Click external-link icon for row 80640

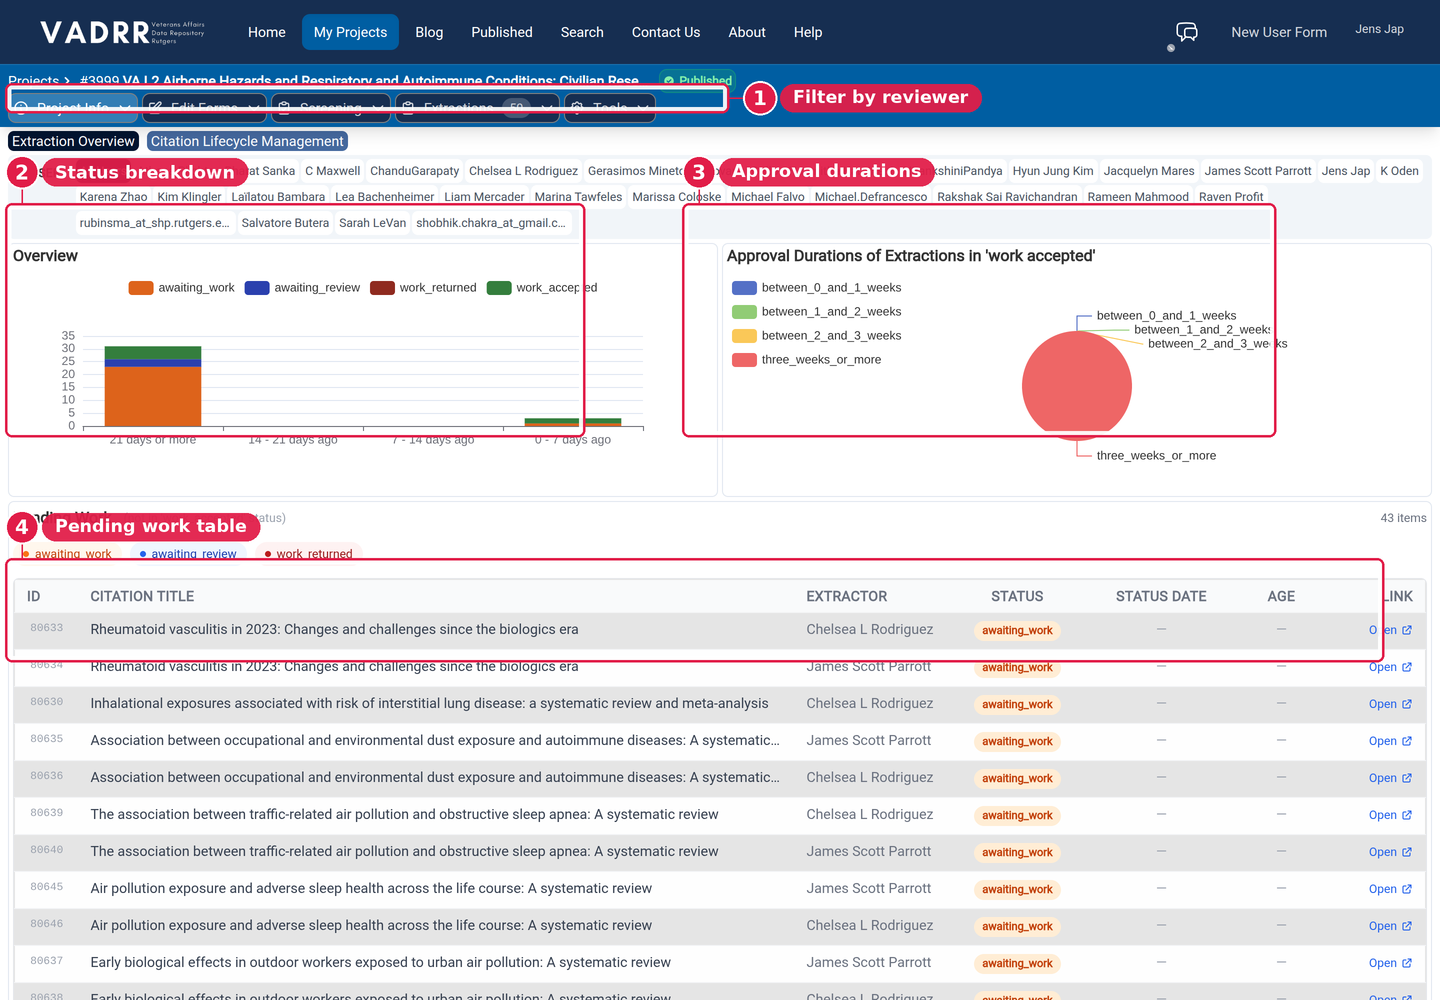[x=1407, y=852]
